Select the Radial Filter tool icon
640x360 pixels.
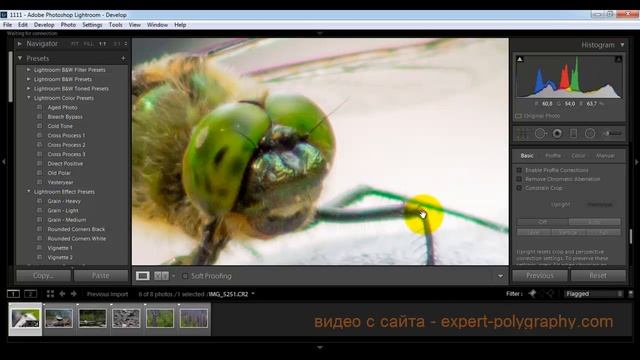point(590,133)
